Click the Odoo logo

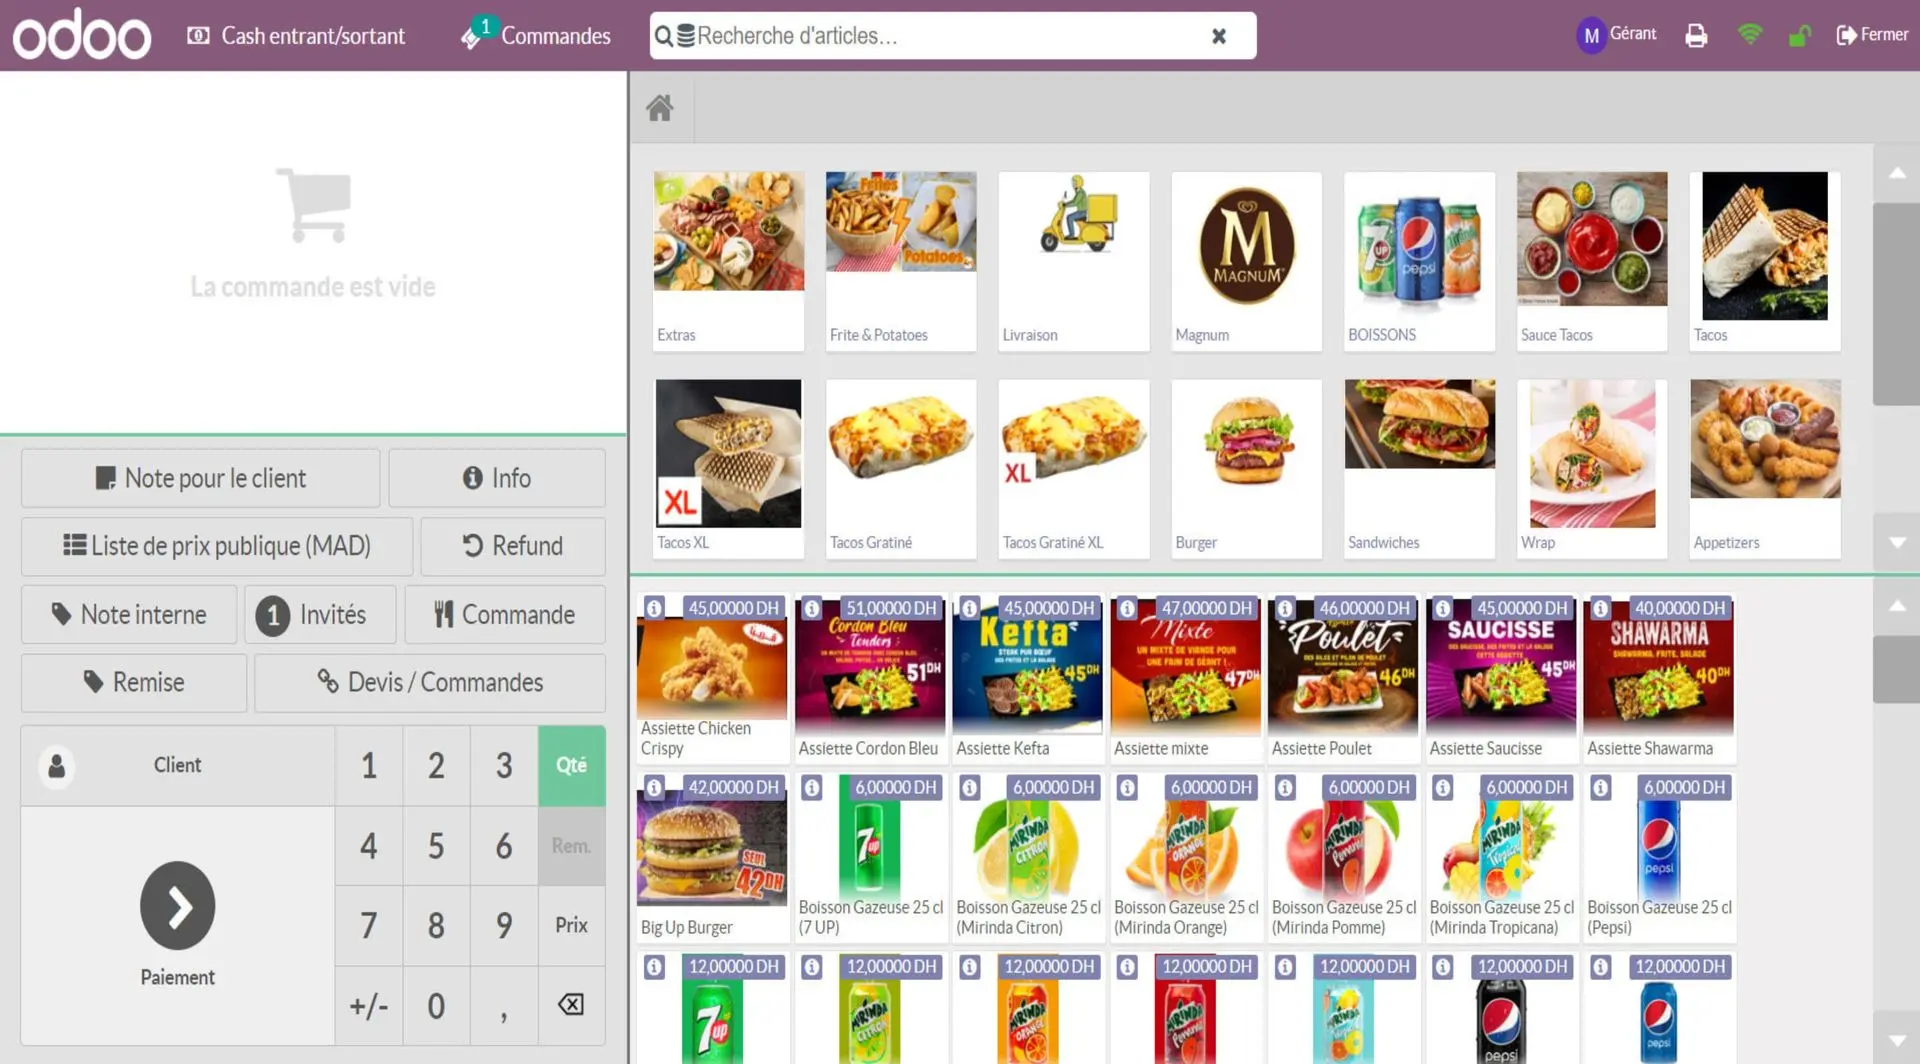point(82,36)
